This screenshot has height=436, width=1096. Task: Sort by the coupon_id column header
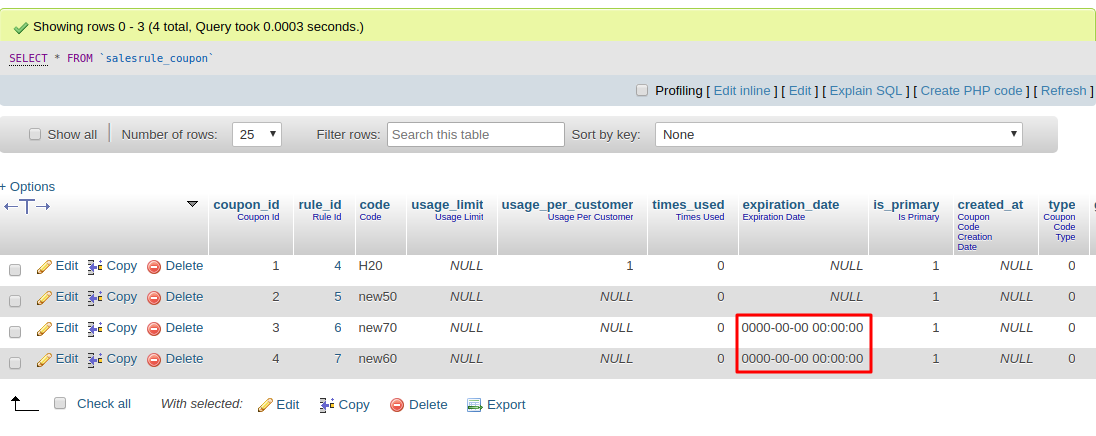click(246, 205)
